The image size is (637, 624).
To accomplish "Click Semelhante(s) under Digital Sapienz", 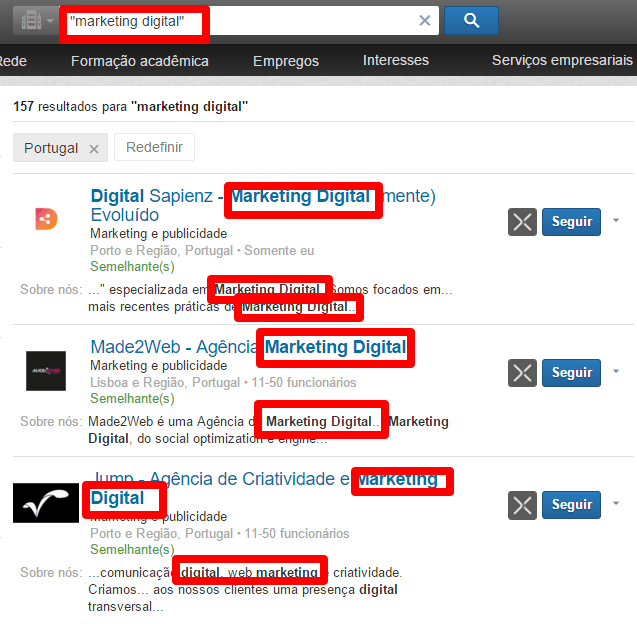I will point(132,266).
